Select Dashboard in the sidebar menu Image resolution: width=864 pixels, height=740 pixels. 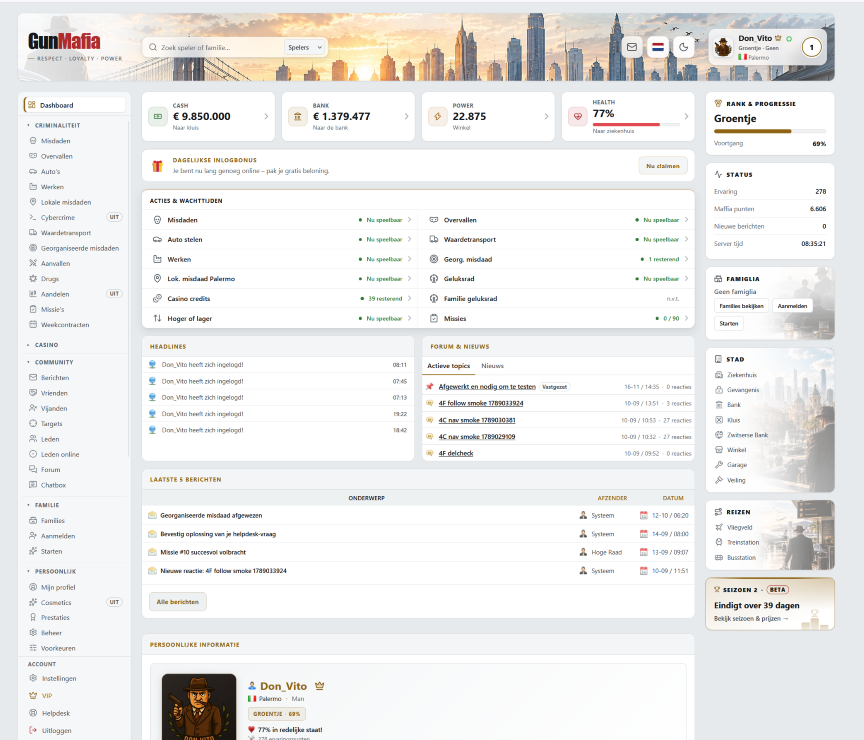tap(74, 105)
